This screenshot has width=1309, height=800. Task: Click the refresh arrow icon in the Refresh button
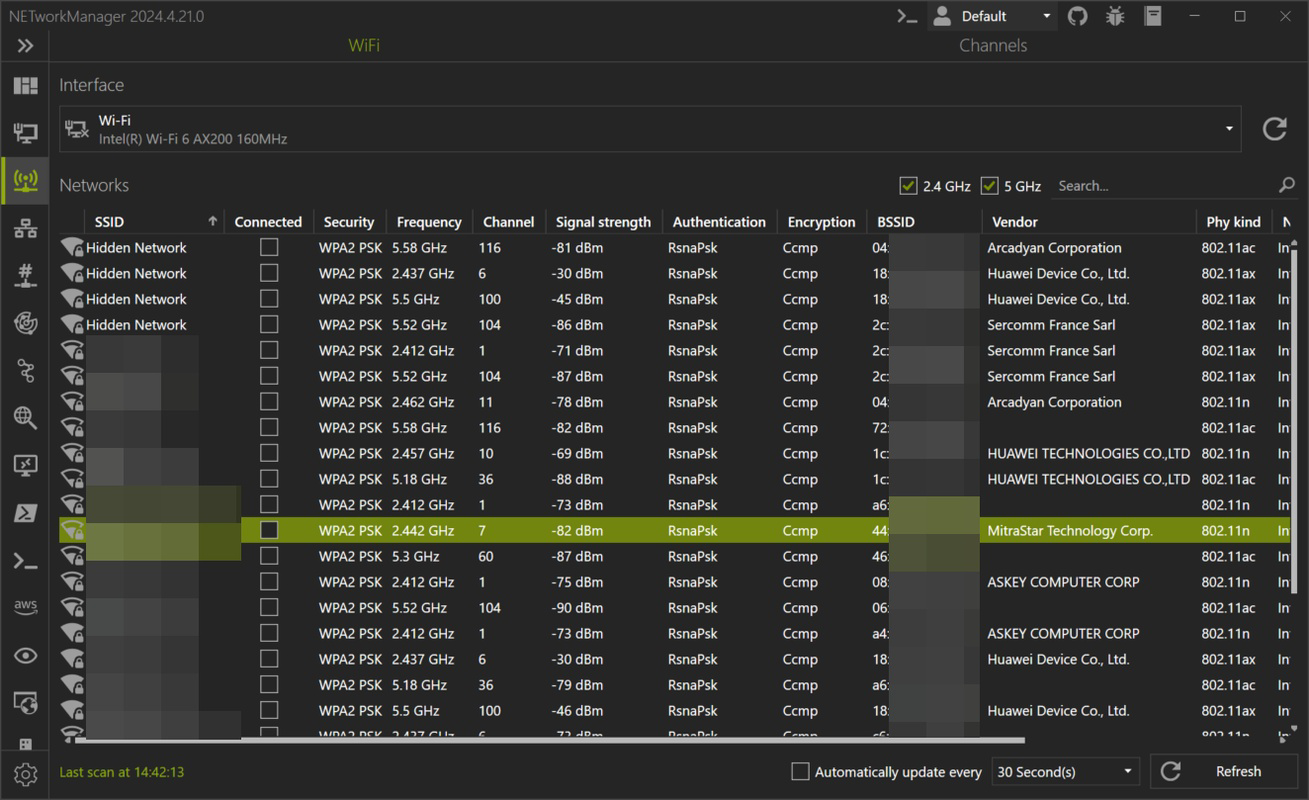[1171, 771]
